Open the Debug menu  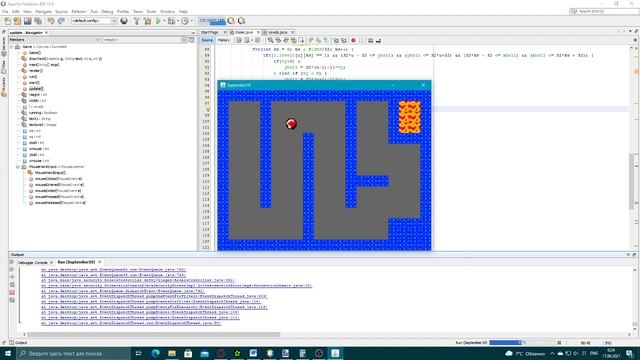tap(107, 11)
